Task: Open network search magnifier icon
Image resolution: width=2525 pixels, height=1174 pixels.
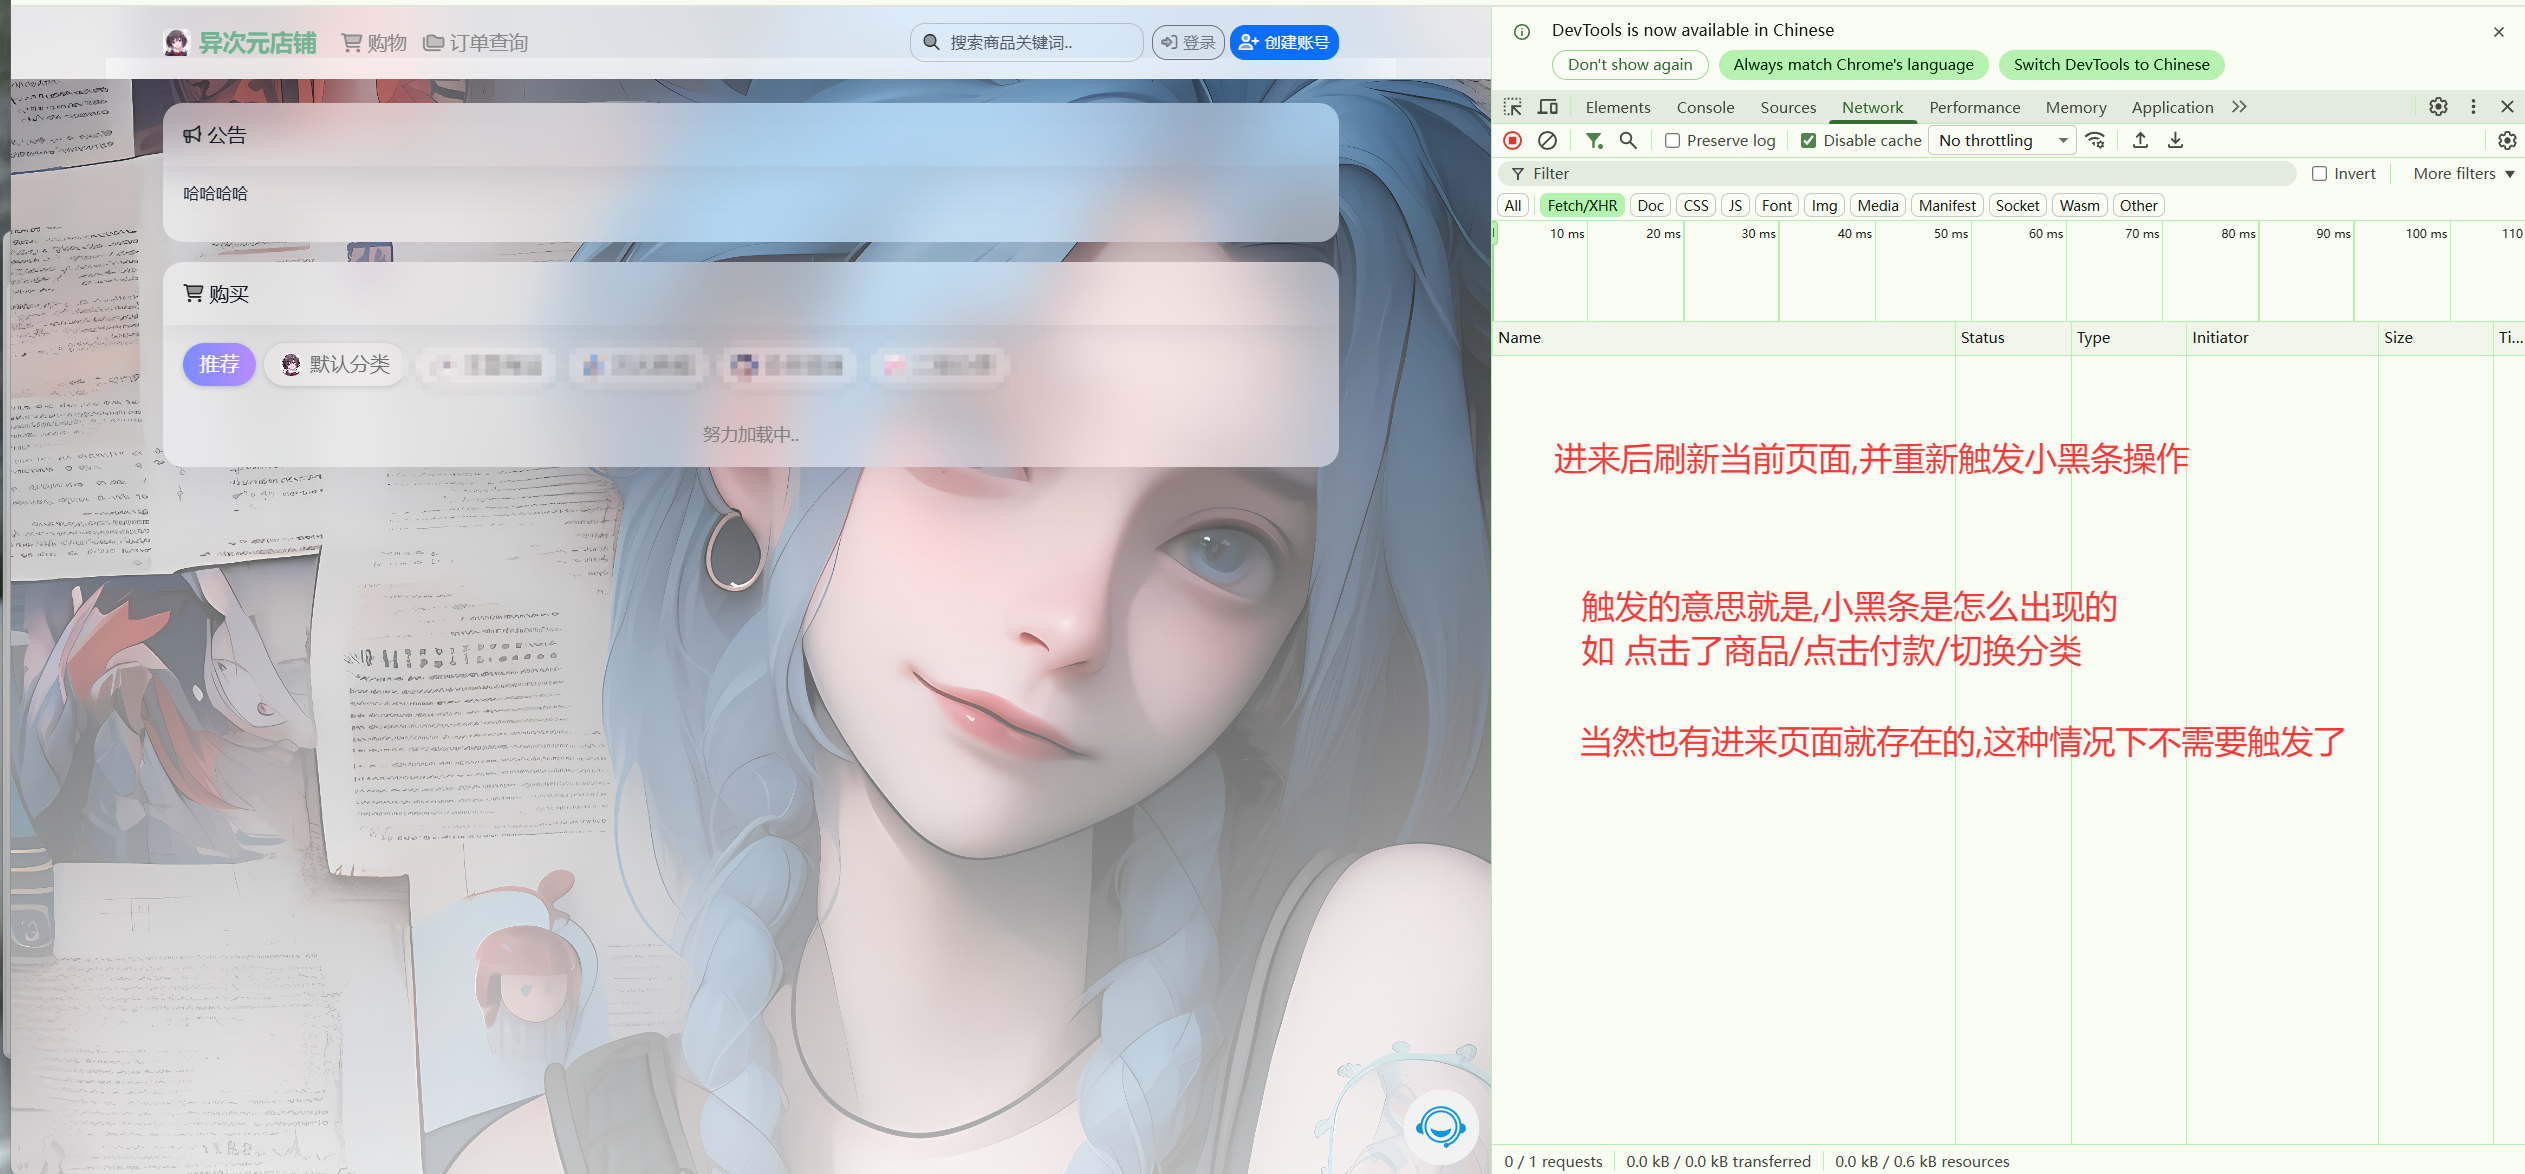Action: 1628,141
